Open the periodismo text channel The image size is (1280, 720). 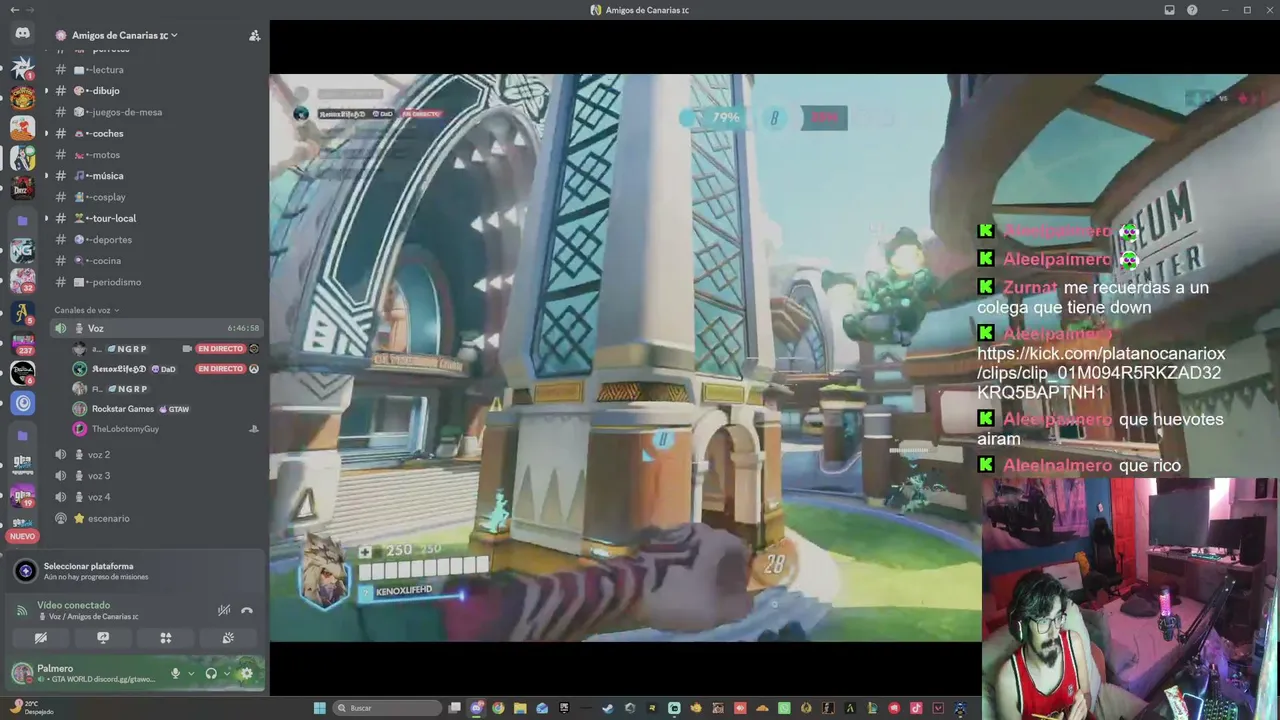tap(158, 282)
